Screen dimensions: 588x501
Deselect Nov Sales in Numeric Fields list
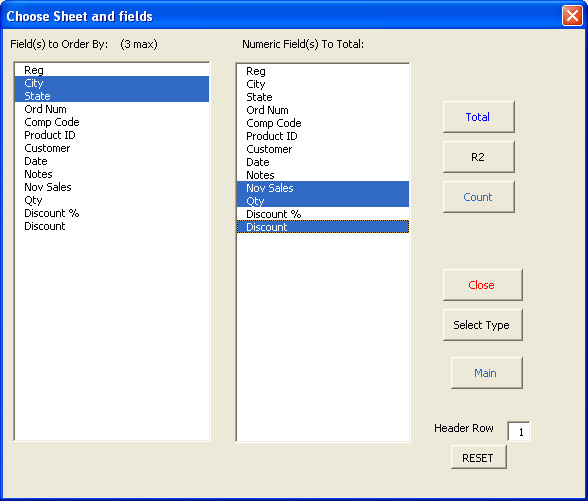pos(323,188)
